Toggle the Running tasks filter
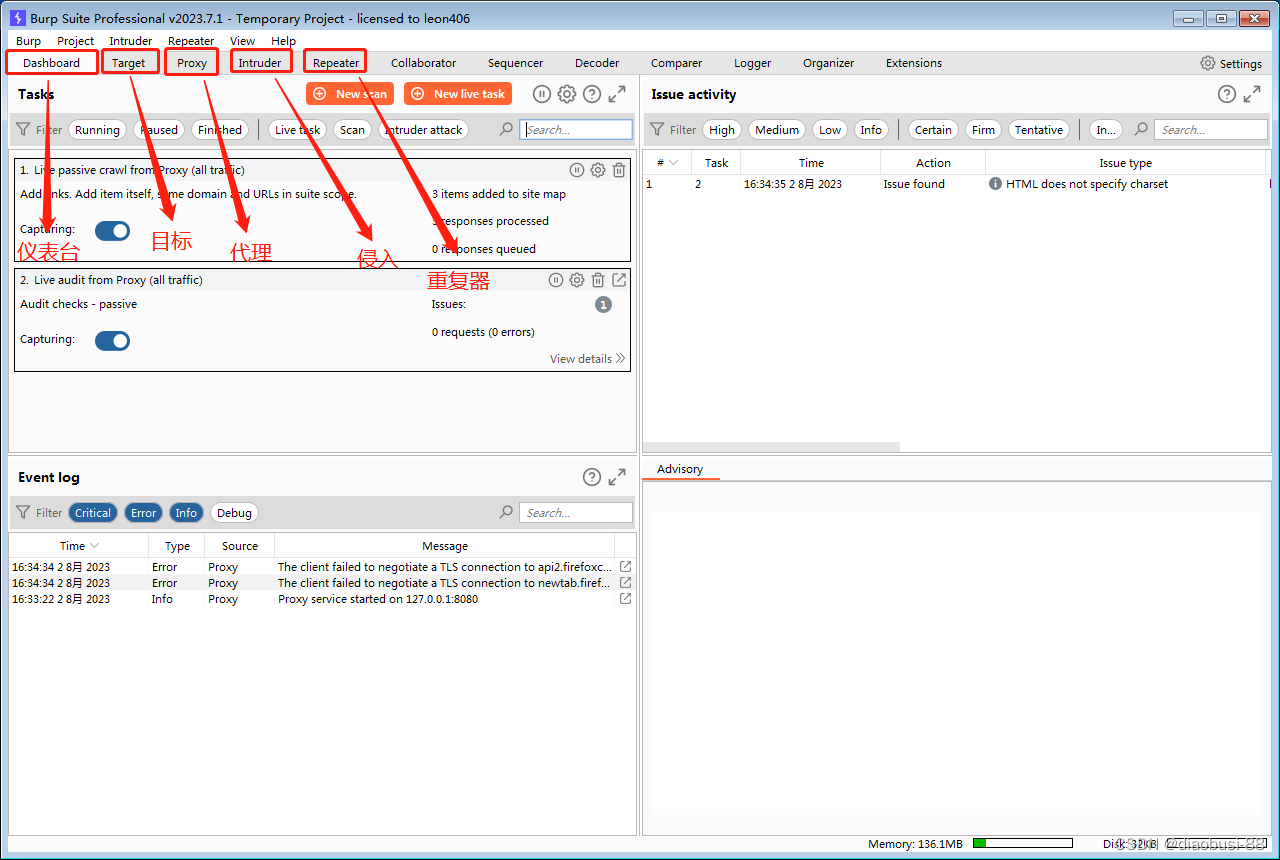Screen dimensions: 1280x860 pyautogui.click(x=97, y=130)
